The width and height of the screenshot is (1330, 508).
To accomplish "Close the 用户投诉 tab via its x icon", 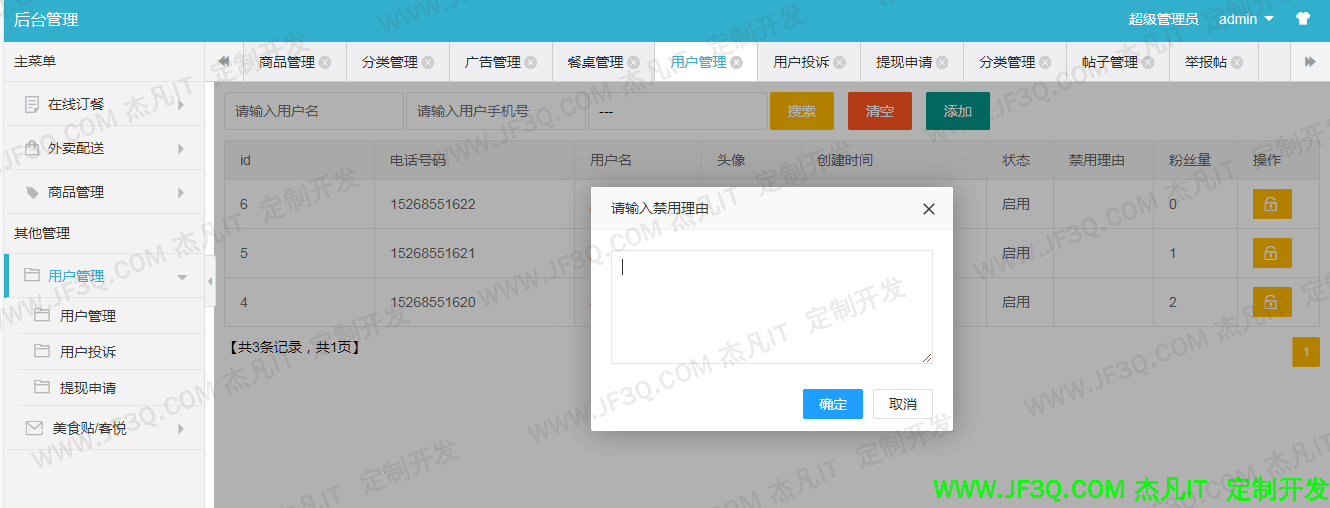I will click(840, 62).
